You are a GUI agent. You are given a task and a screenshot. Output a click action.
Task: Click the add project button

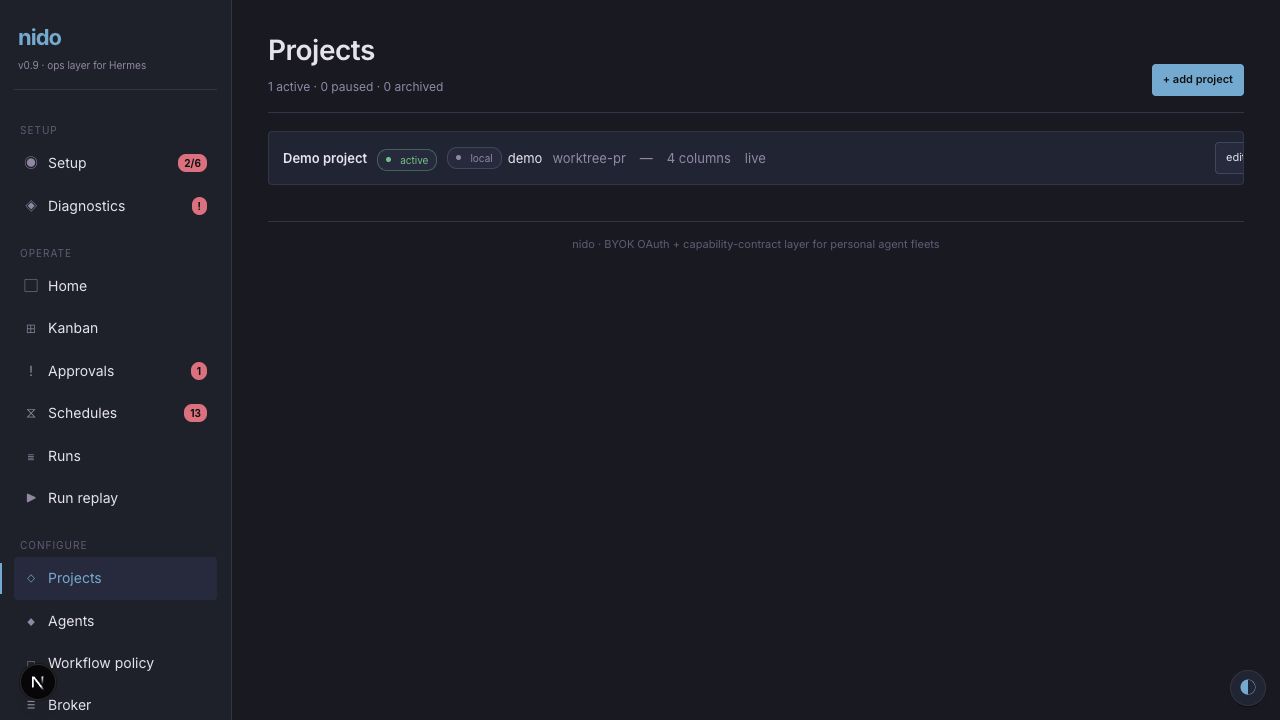click(x=1198, y=80)
